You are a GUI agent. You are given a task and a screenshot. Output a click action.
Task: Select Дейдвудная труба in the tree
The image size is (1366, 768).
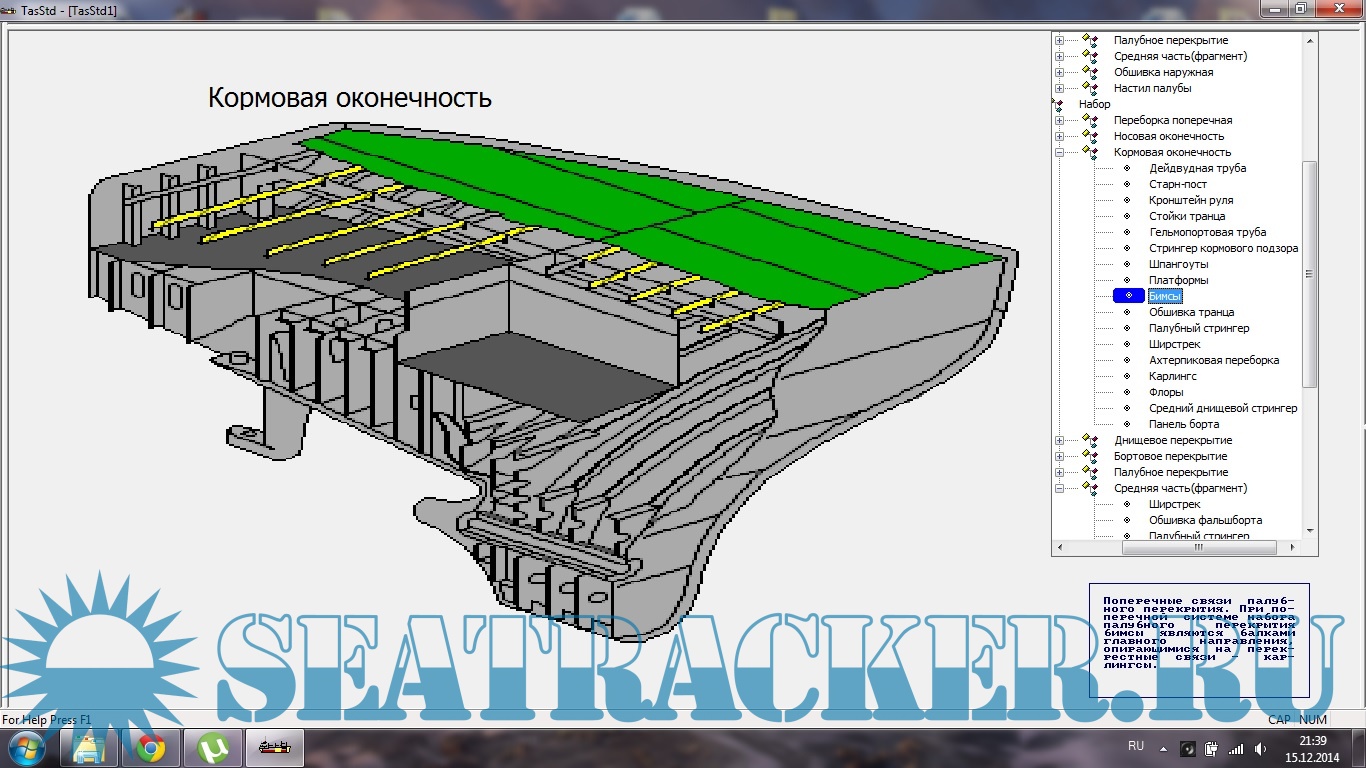[x=1197, y=168]
